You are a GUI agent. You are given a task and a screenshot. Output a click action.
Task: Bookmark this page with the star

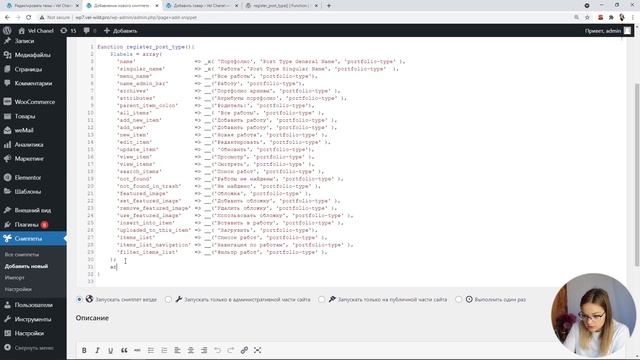point(587,18)
